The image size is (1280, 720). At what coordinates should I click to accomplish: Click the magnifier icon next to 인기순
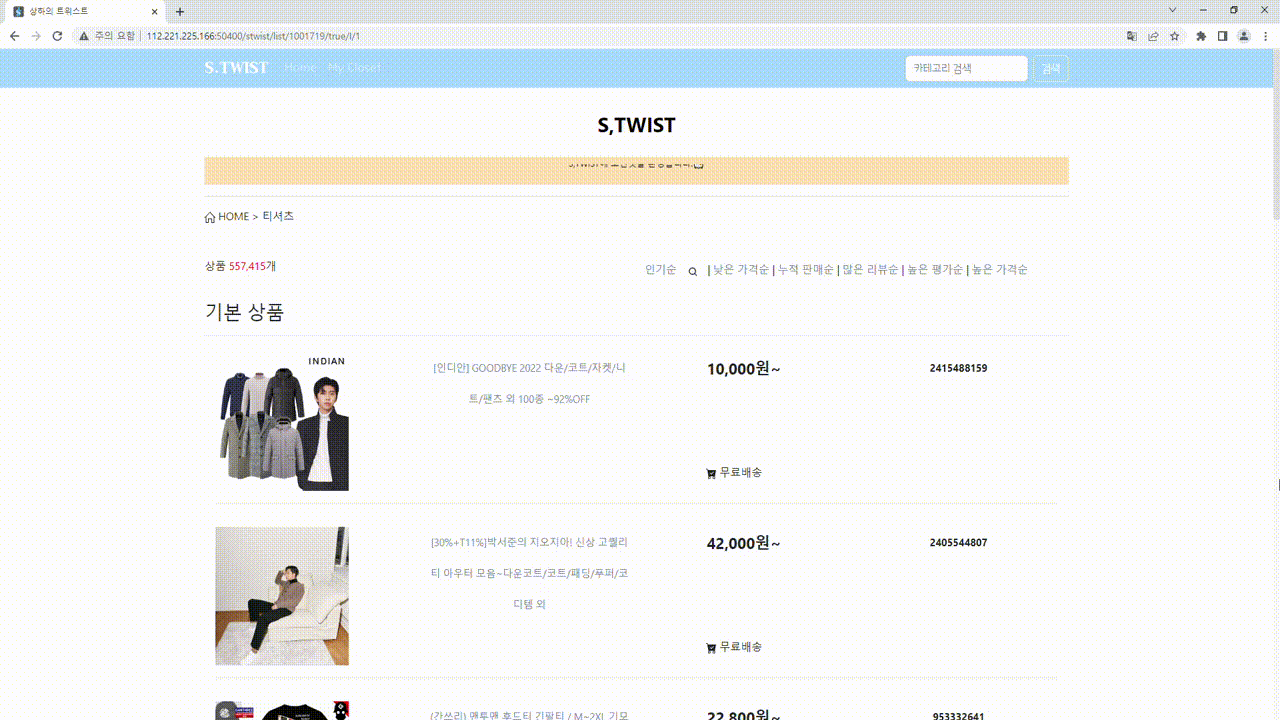(x=692, y=270)
